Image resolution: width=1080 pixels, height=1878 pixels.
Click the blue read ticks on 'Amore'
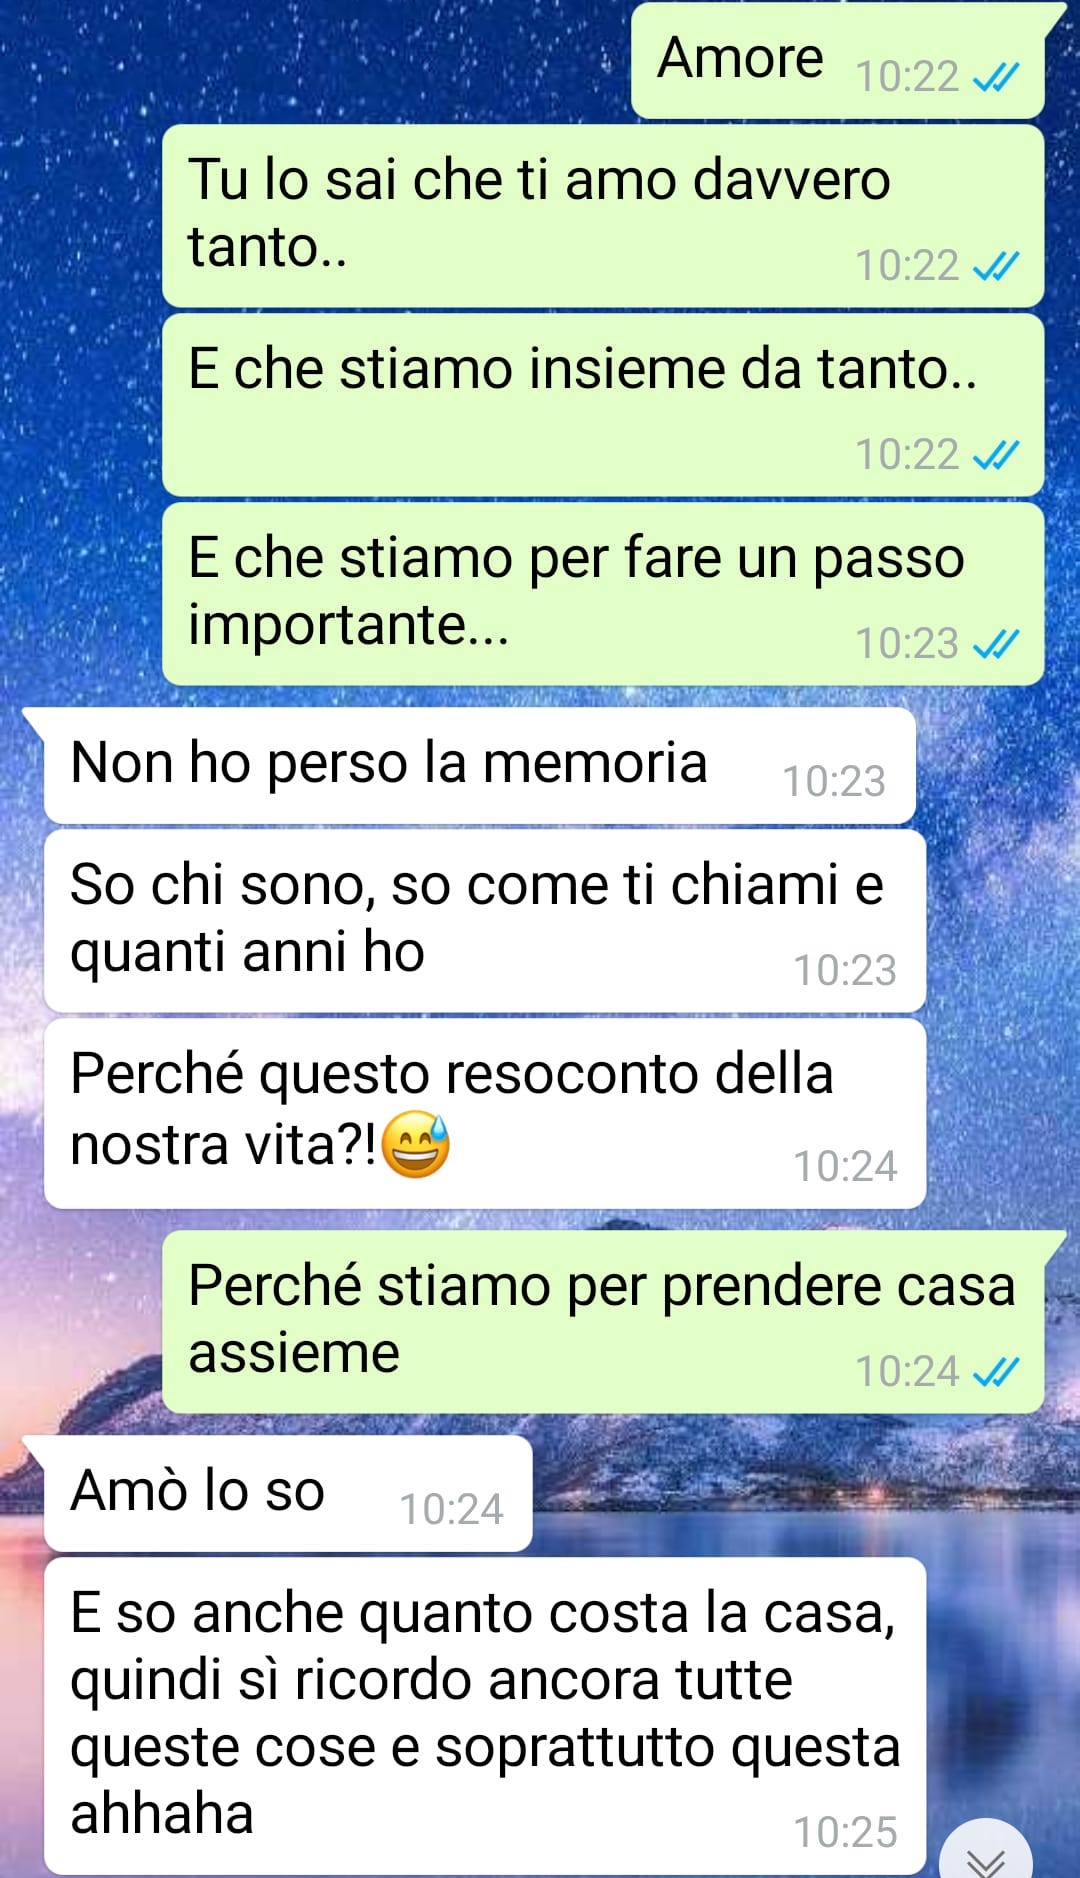tap(996, 77)
